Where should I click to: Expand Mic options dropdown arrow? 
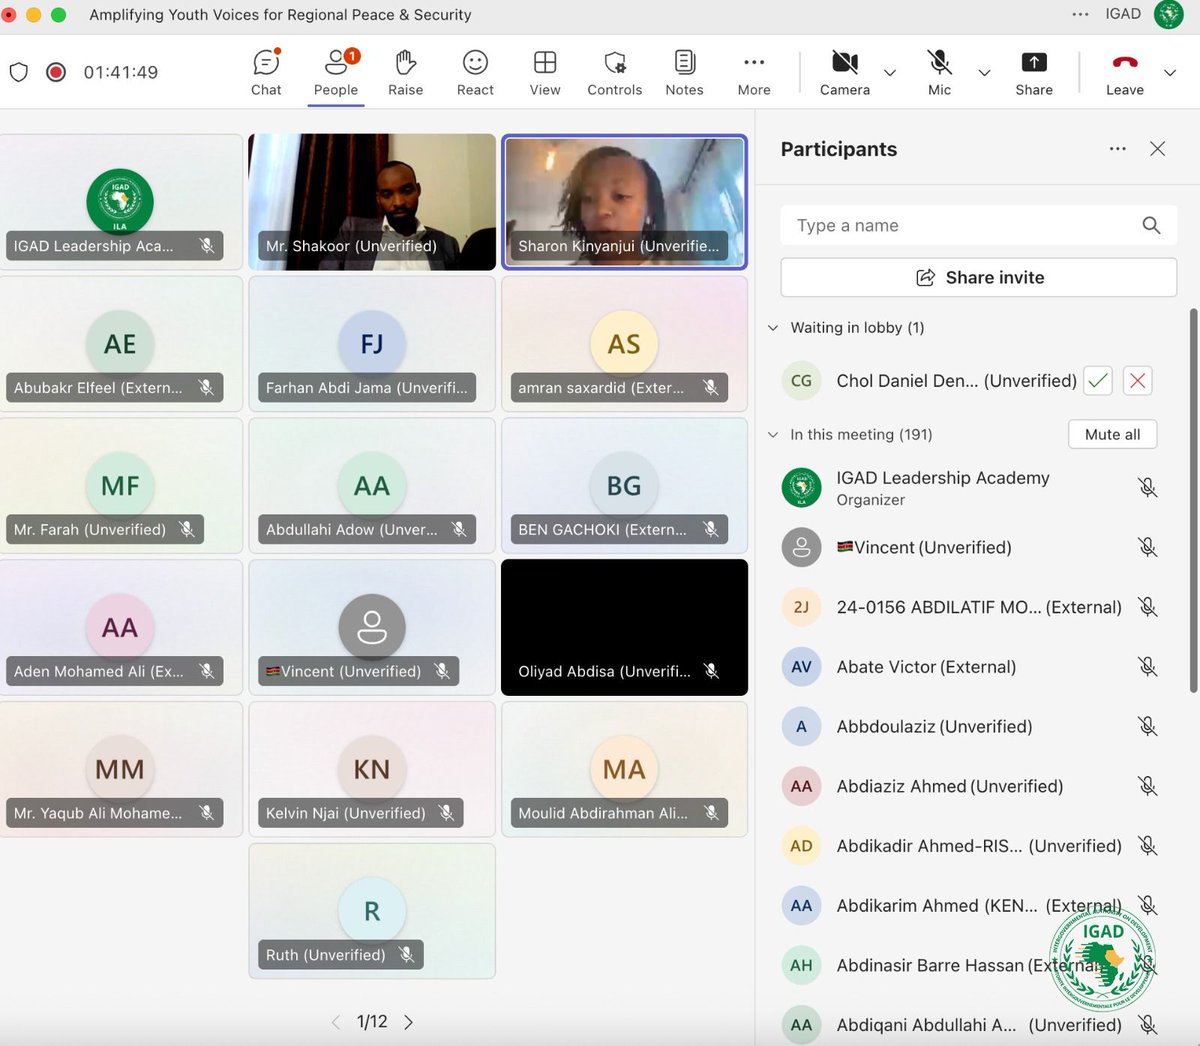pos(984,72)
